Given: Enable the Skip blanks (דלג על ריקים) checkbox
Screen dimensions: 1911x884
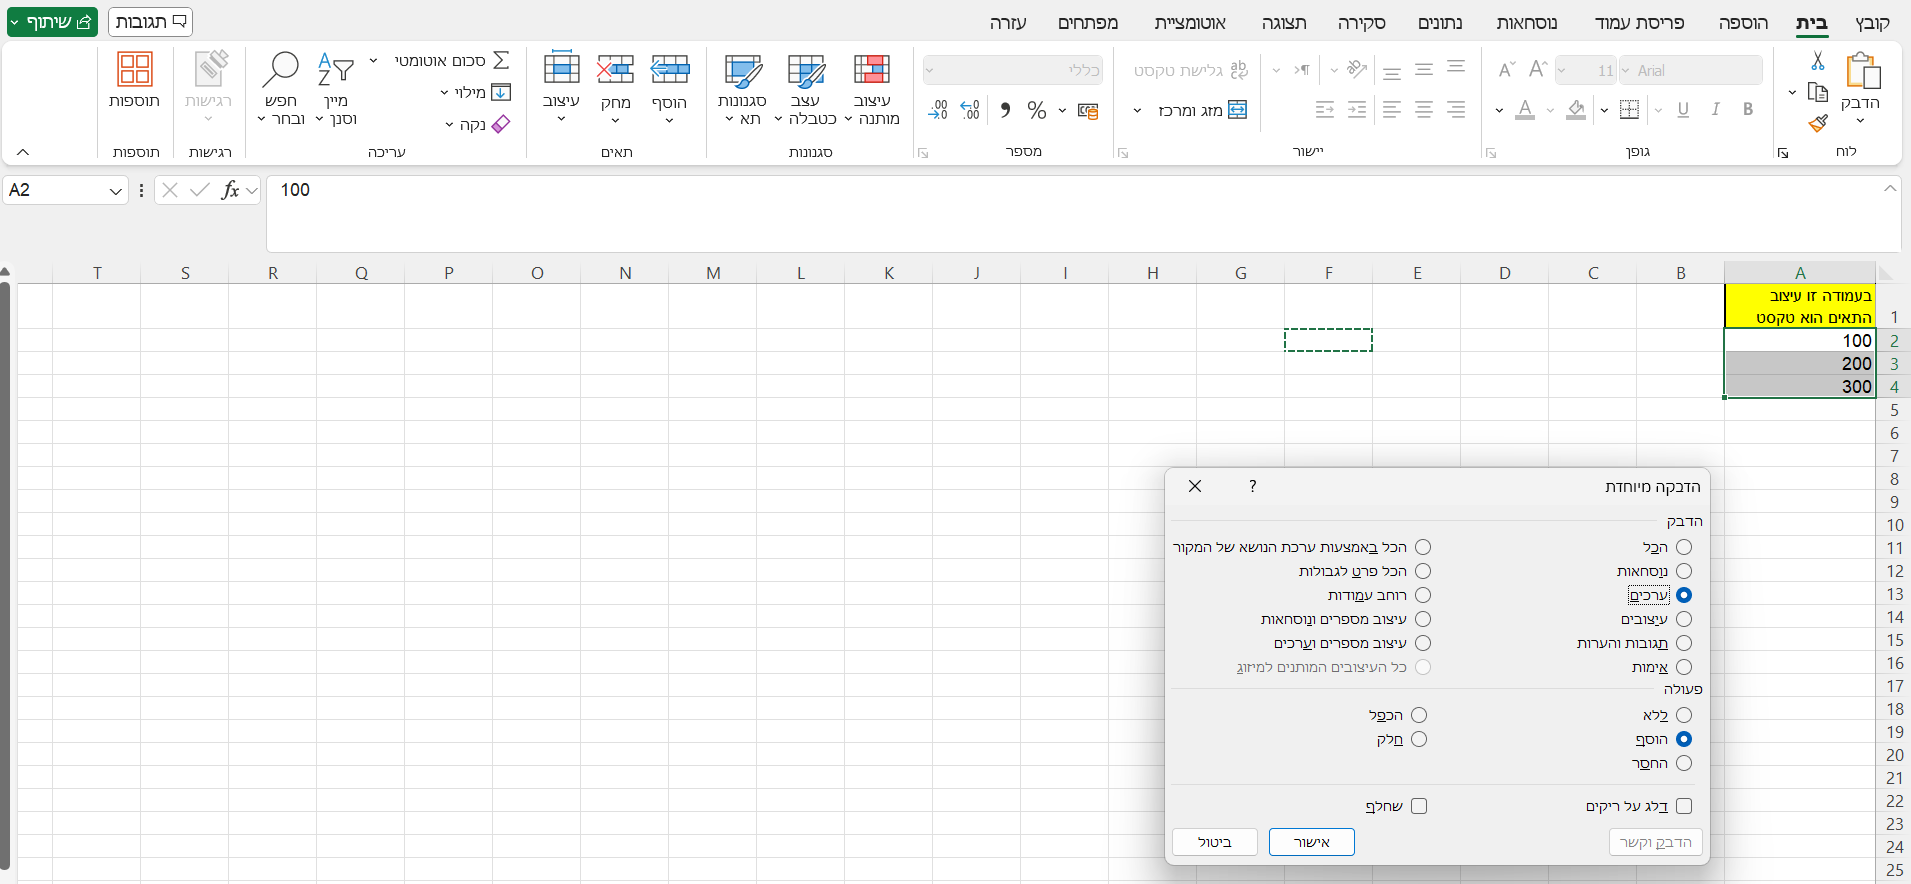Looking at the screenshot, I should [1684, 806].
